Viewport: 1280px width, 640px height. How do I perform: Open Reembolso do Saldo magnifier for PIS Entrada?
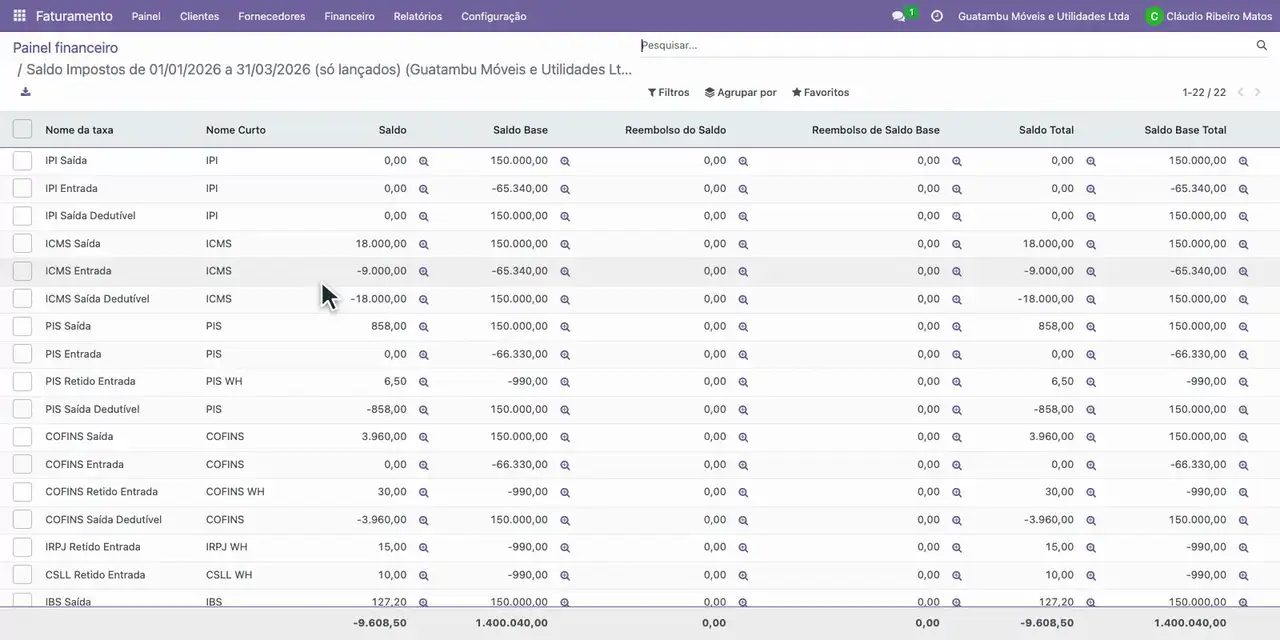tap(743, 355)
